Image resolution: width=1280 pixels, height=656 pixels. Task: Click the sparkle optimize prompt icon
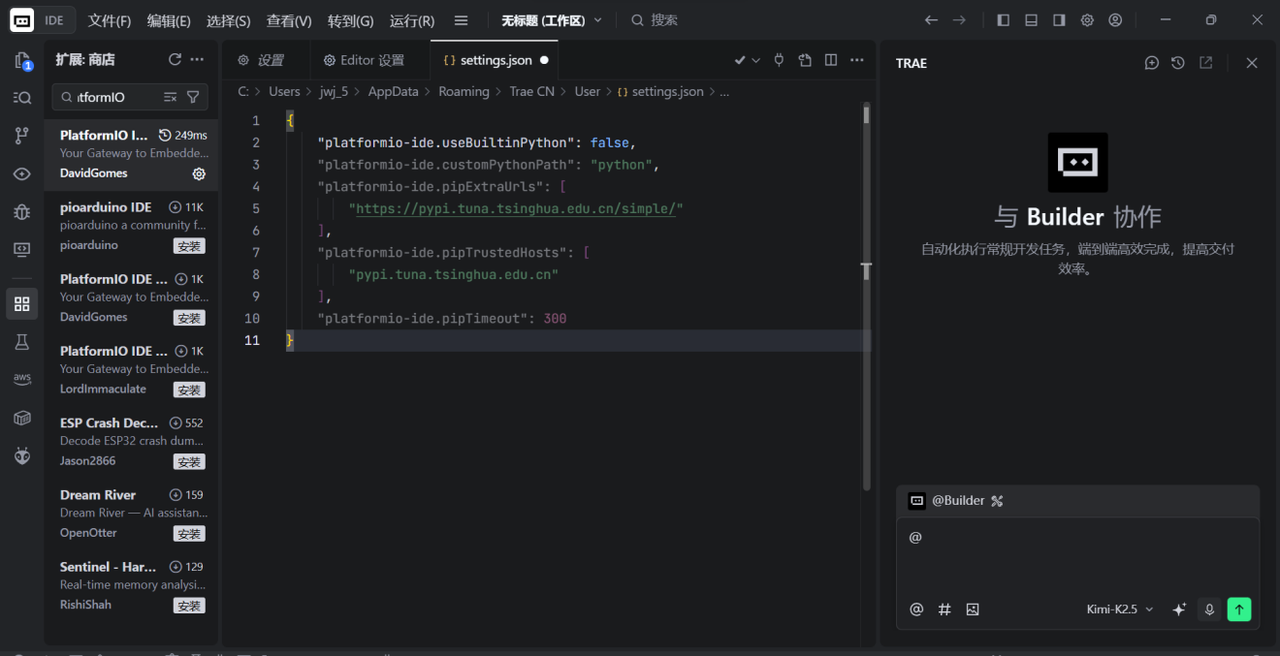(x=1179, y=609)
